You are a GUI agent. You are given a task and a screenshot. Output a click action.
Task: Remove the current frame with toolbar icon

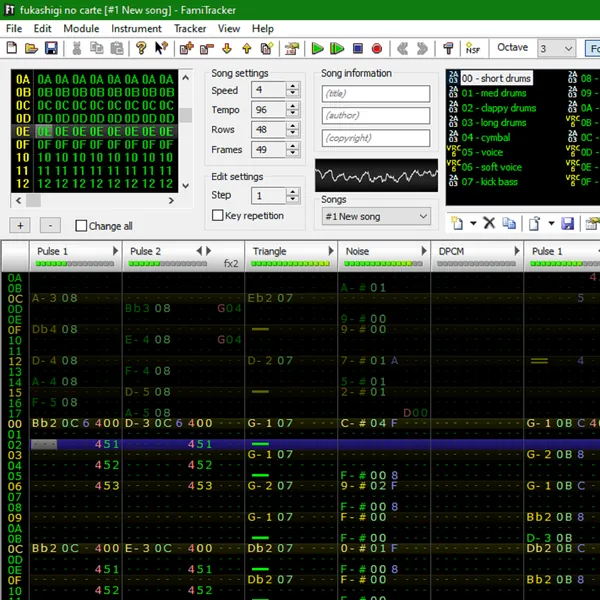[x=207, y=48]
